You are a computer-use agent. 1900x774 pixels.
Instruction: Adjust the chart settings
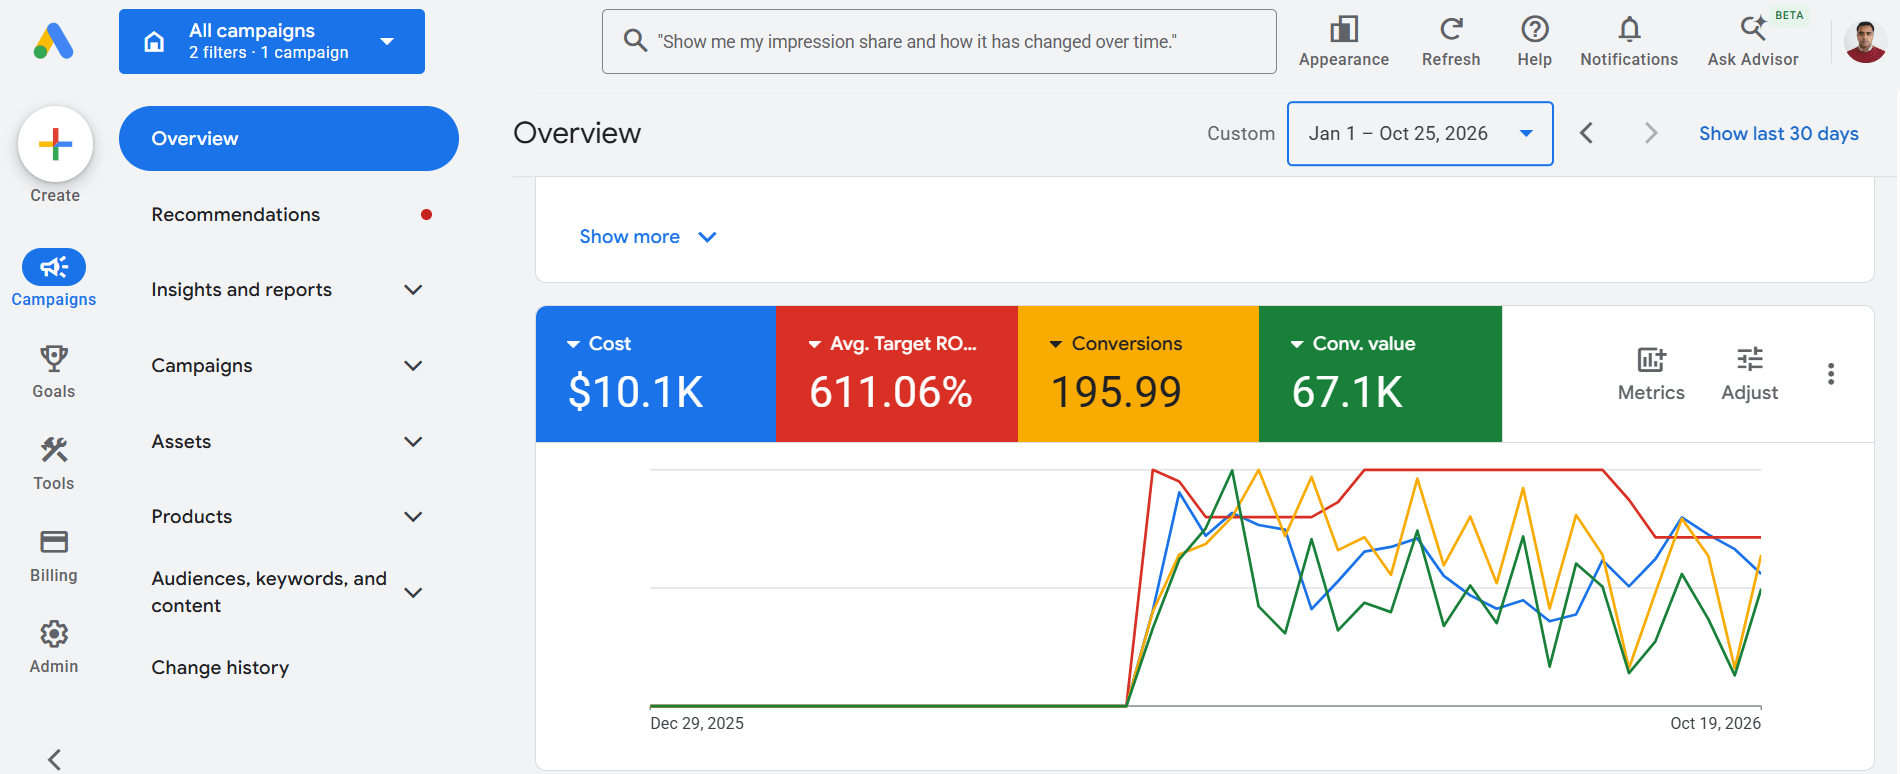(x=1749, y=374)
